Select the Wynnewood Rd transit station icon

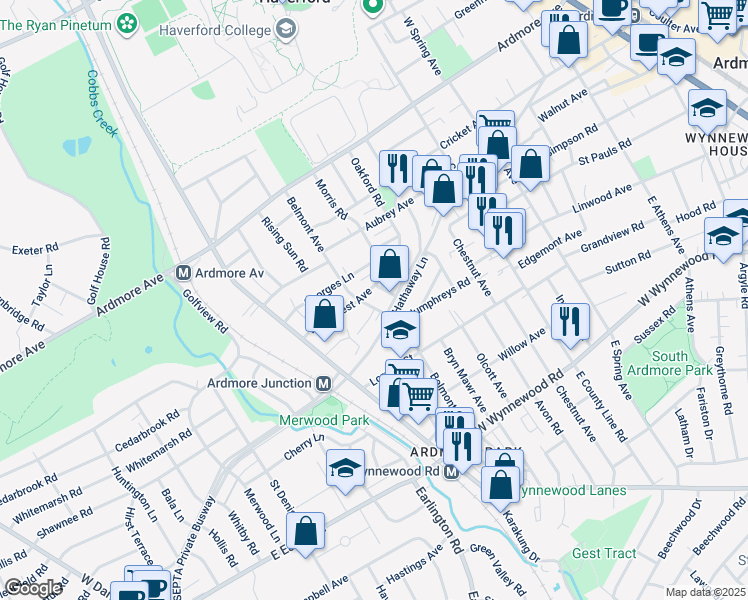click(x=451, y=471)
